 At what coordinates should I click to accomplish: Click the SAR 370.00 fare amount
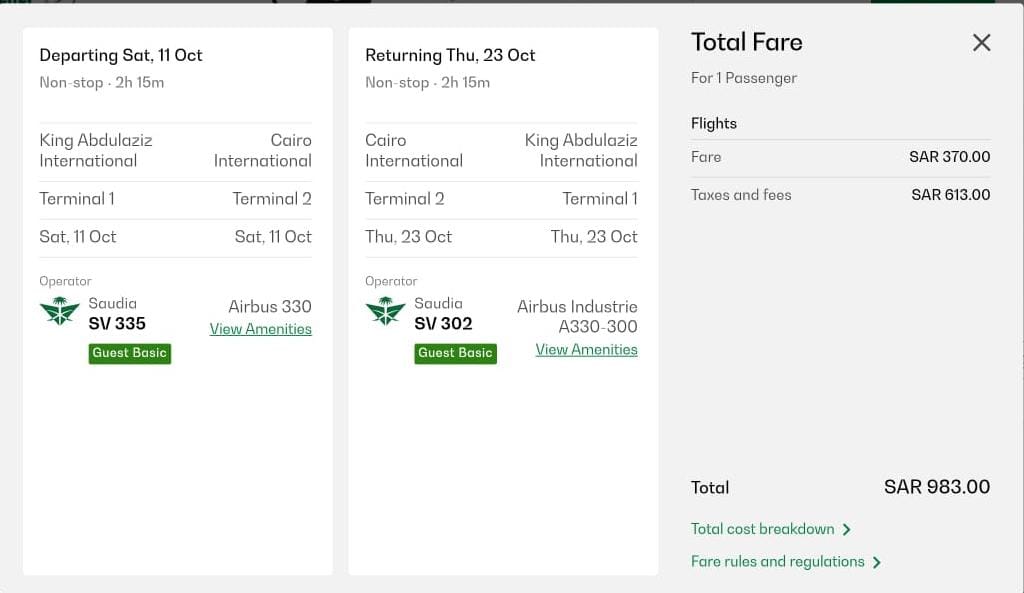[x=949, y=157]
